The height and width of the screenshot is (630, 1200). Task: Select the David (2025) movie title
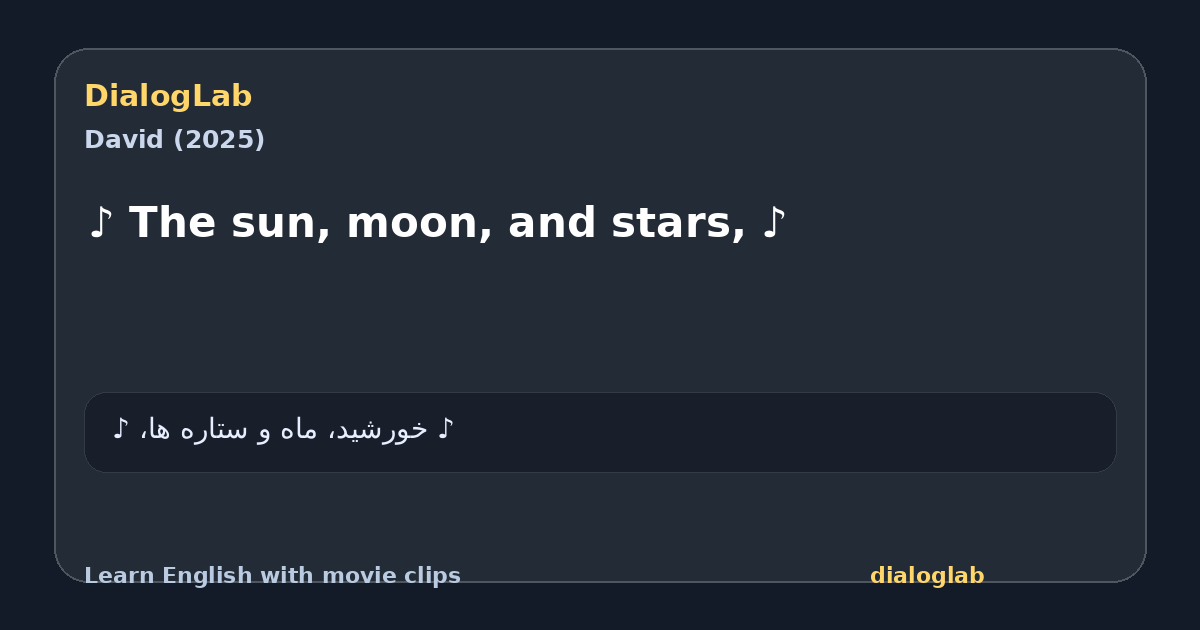coord(174,140)
